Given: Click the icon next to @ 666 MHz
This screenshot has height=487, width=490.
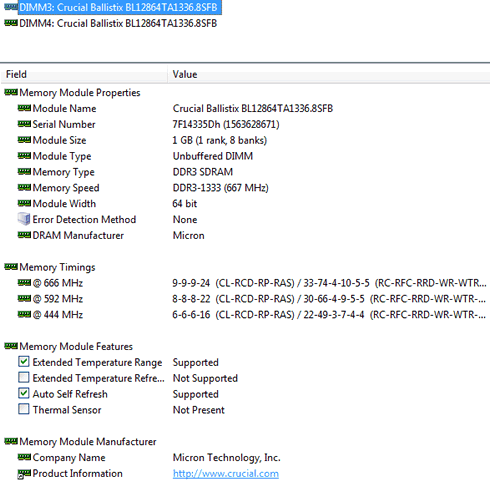Looking at the screenshot, I should (24, 283).
